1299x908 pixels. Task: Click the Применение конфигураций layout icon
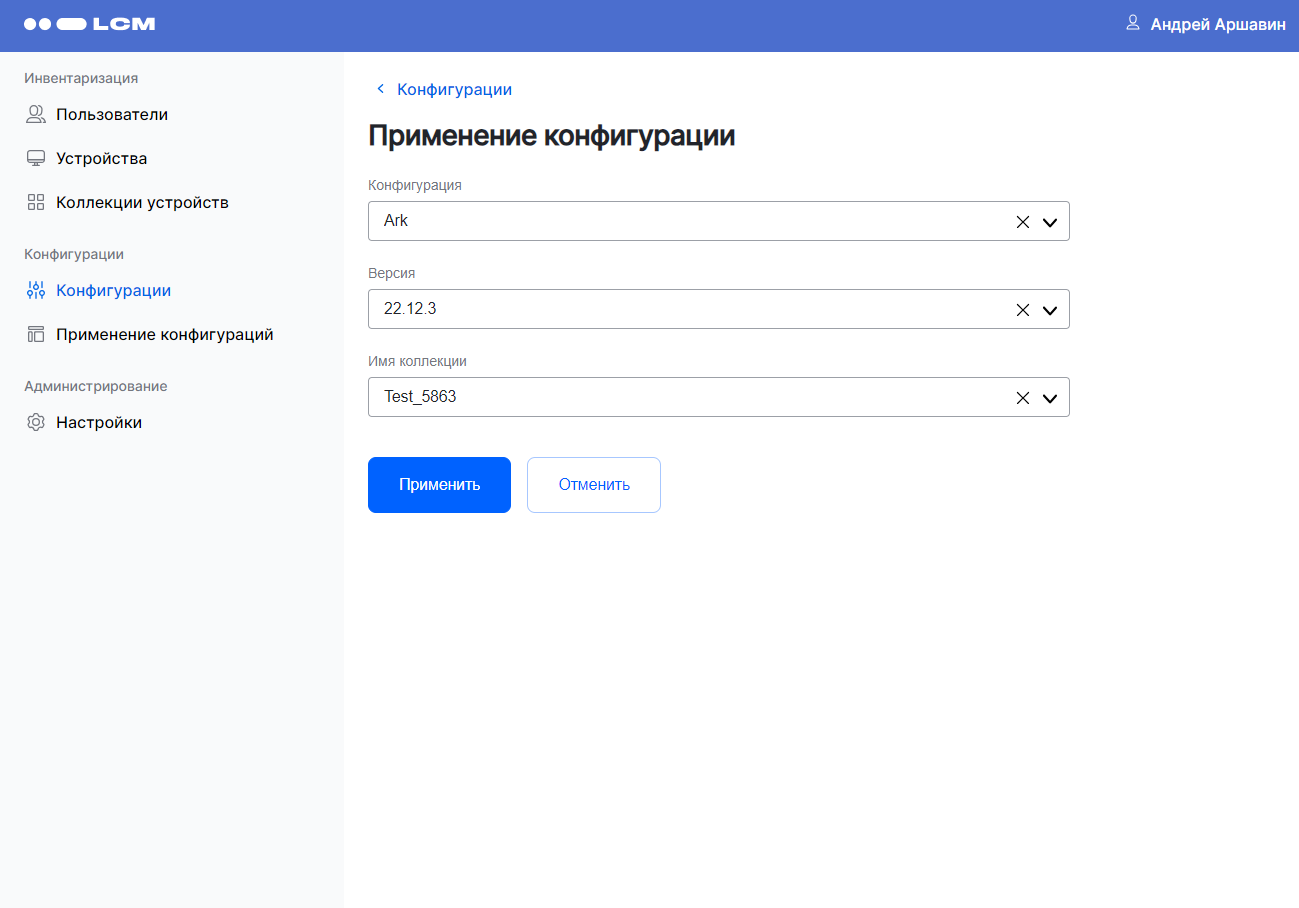[36, 334]
